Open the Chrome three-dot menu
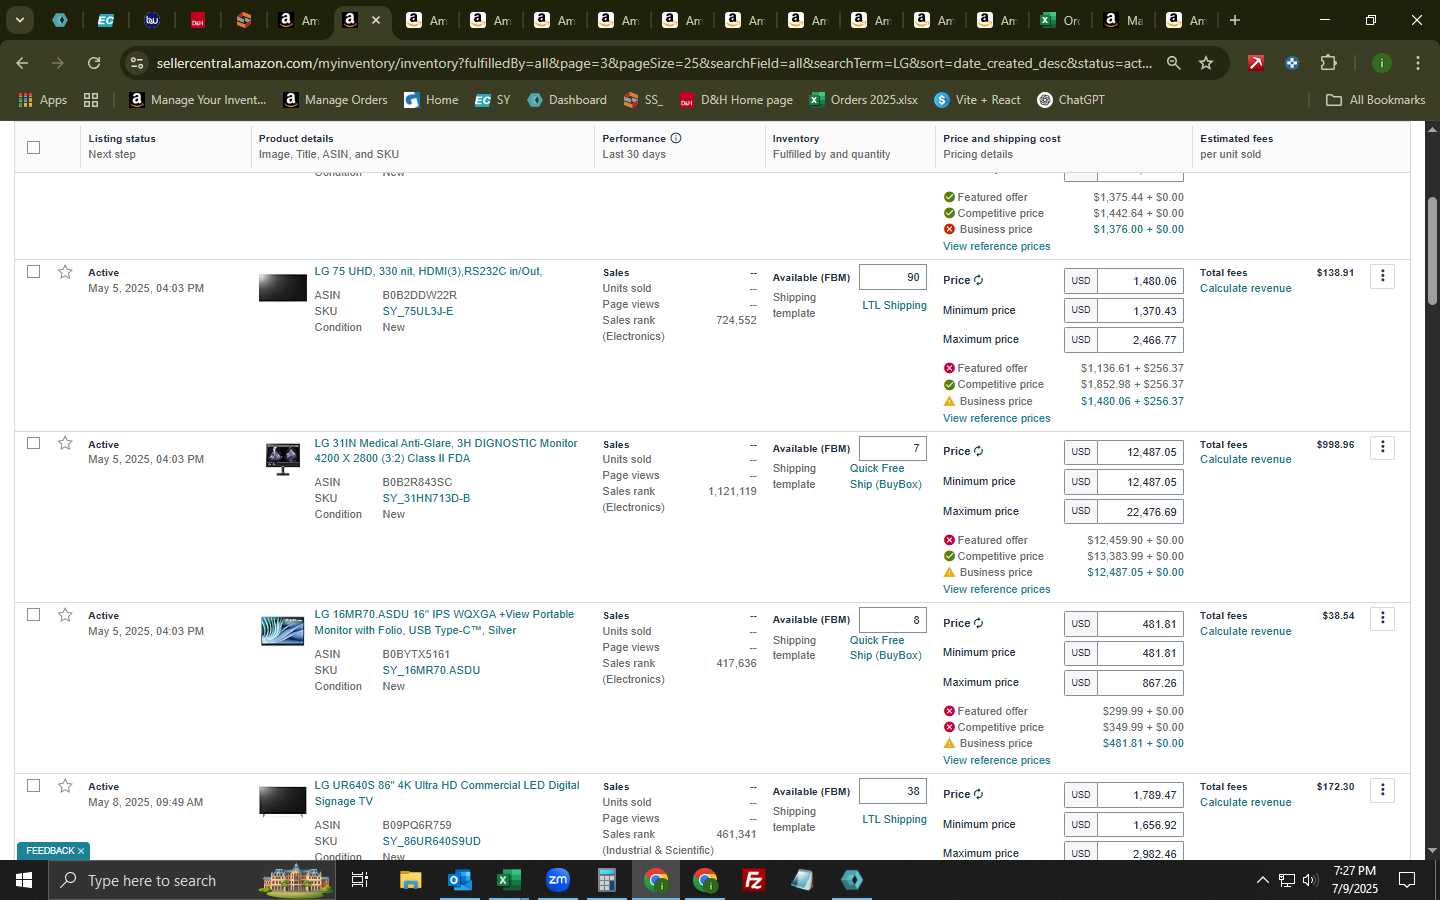The height and width of the screenshot is (900, 1440). point(1417,63)
